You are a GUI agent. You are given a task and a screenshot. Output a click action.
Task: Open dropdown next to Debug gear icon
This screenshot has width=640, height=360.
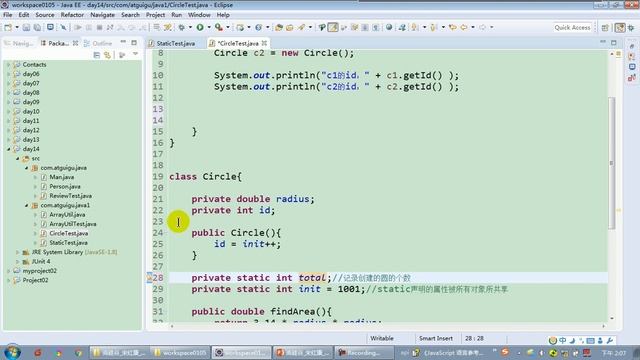point(190,27)
